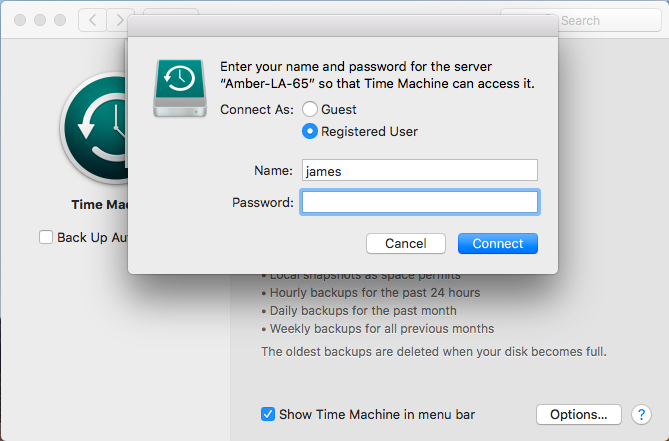
Task: Click the gray zoom window button
Action: coord(60,20)
